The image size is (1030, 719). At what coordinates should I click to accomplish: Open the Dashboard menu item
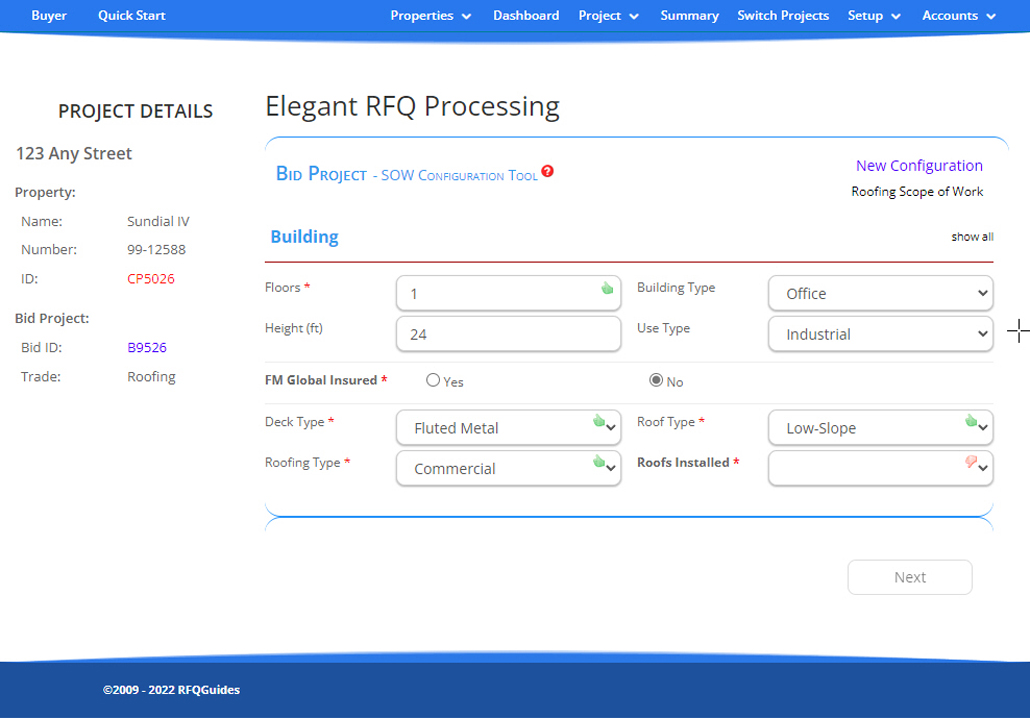pos(526,16)
